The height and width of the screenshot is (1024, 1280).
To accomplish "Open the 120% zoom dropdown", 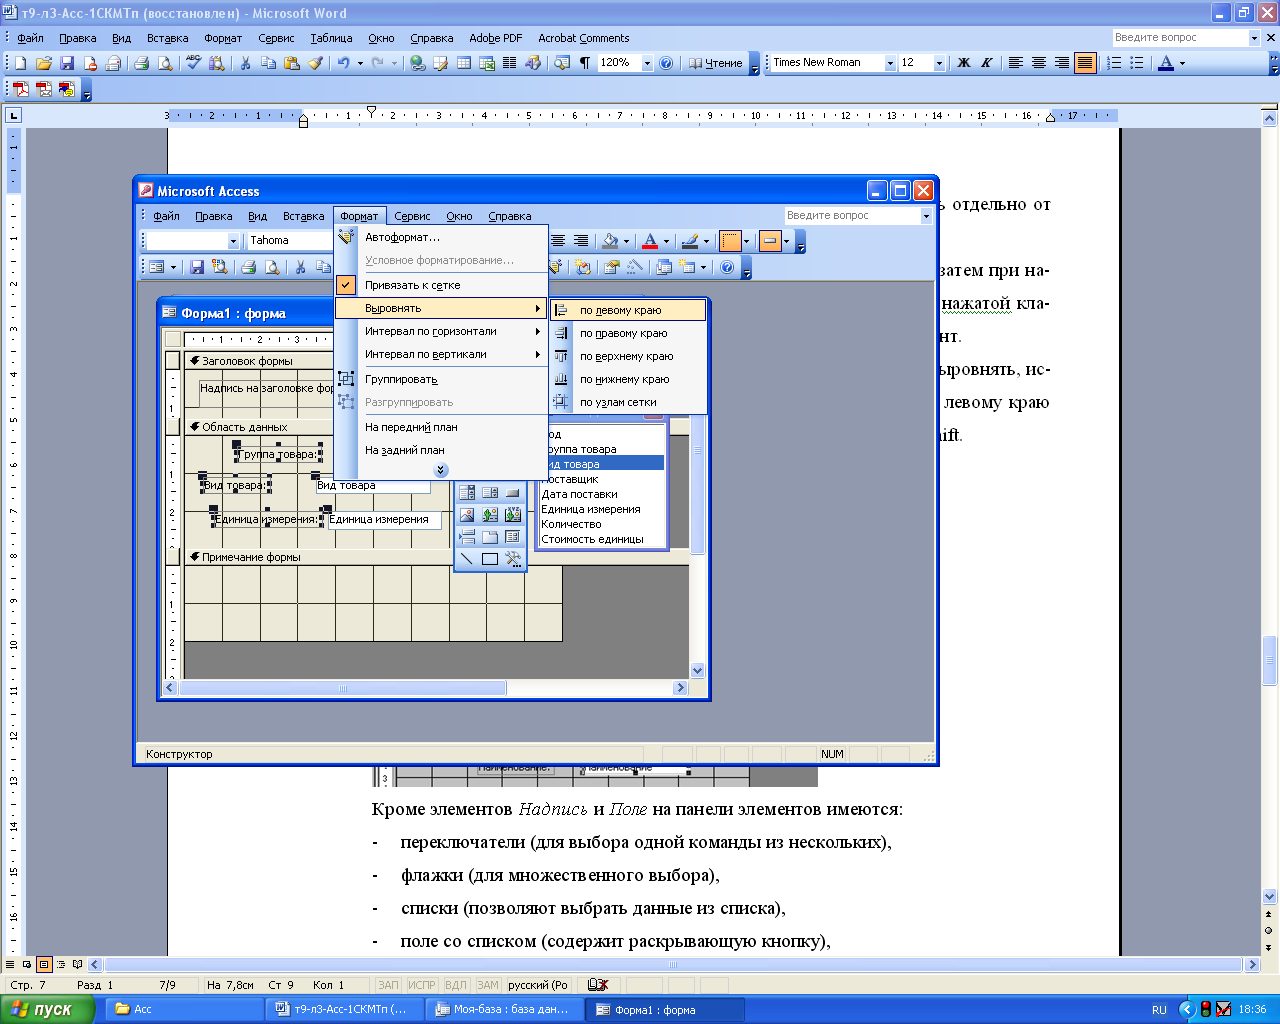I will pos(647,63).
